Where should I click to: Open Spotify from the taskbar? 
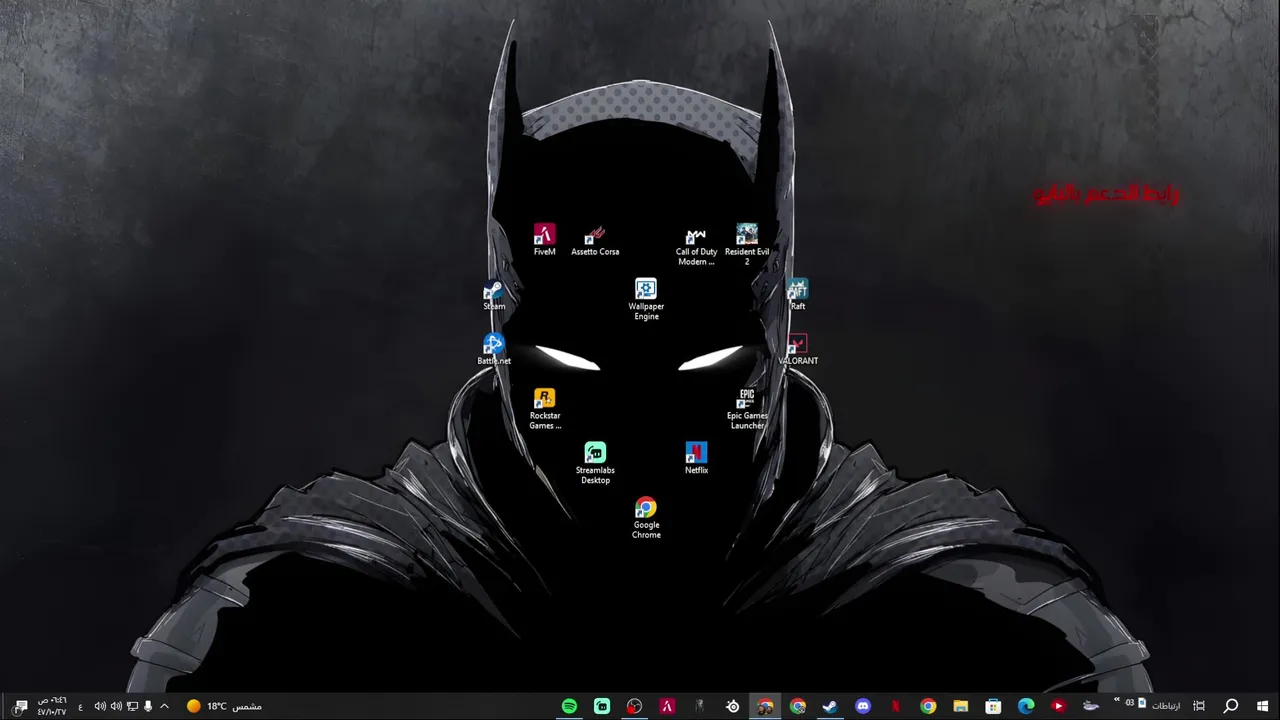[569, 706]
